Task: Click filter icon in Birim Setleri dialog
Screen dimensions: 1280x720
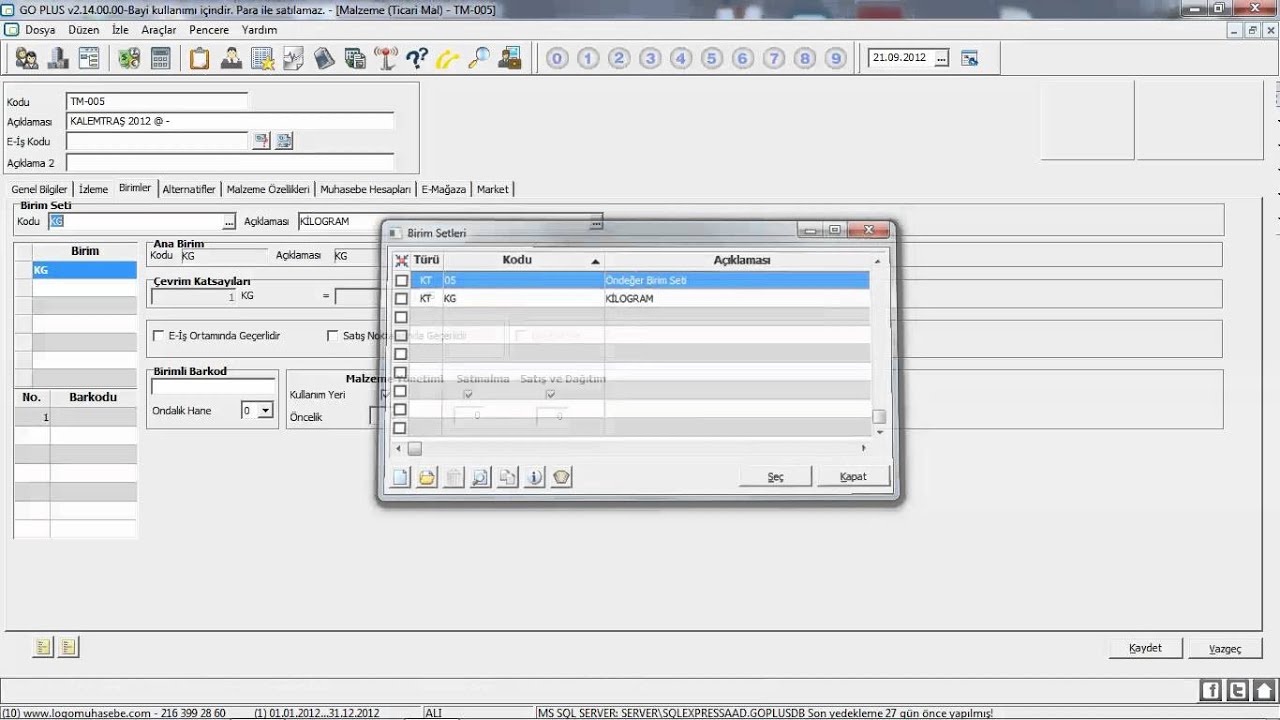Action: (562, 477)
